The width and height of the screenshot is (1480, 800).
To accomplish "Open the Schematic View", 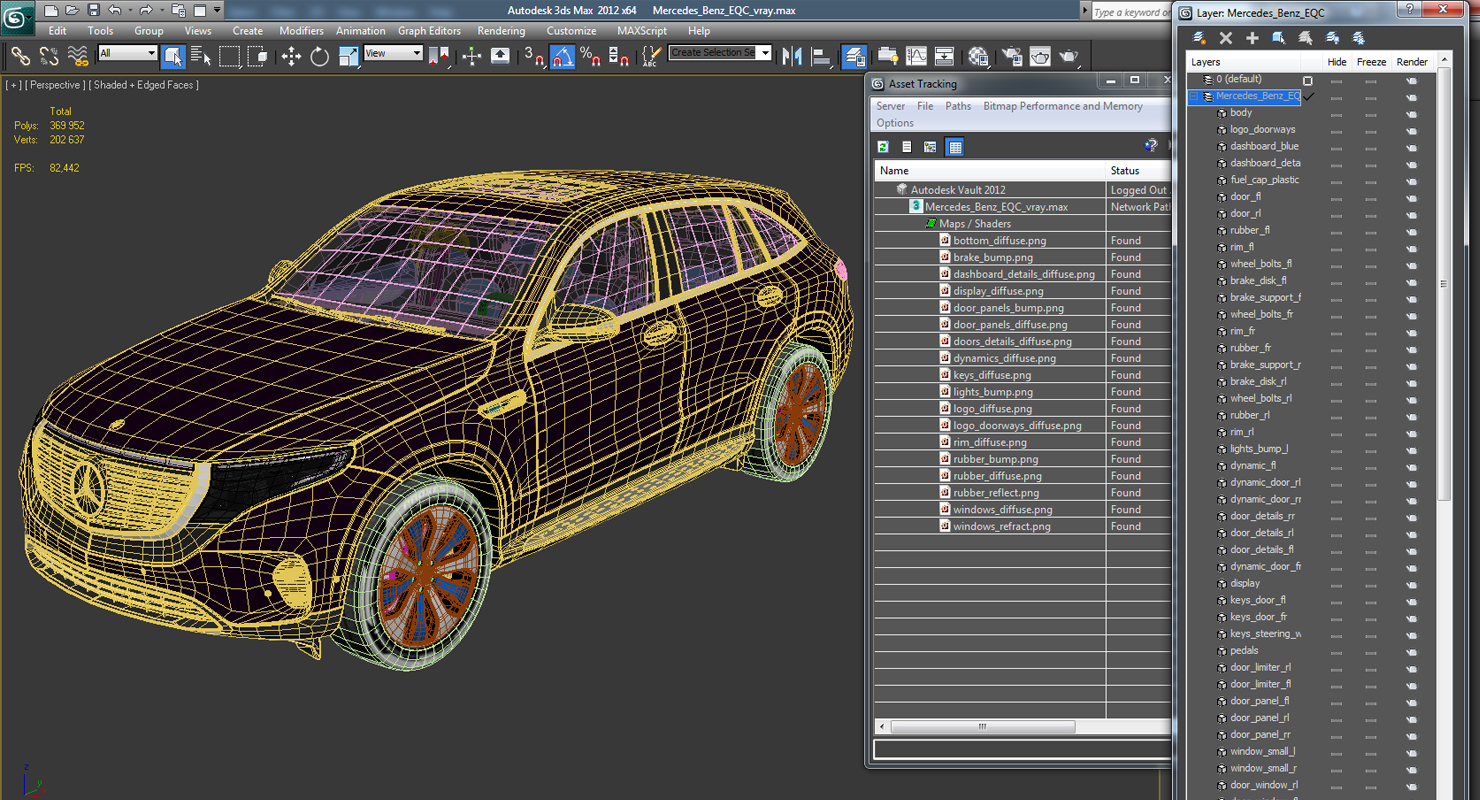I will point(944,56).
